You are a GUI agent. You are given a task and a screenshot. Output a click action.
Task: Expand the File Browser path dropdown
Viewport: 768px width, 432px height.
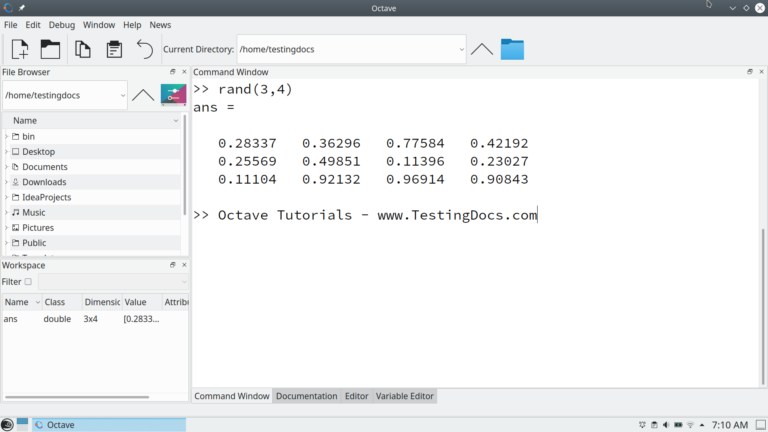[x=122, y=96]
